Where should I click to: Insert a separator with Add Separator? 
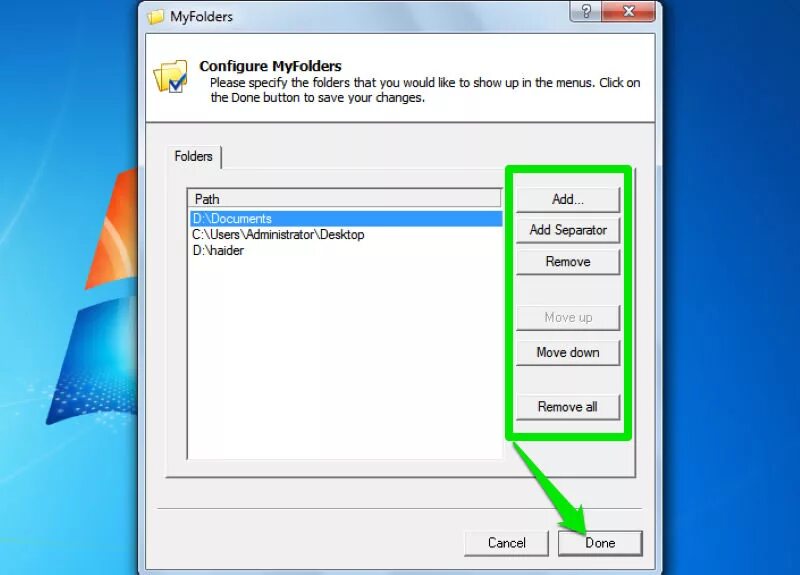(568, 230)
